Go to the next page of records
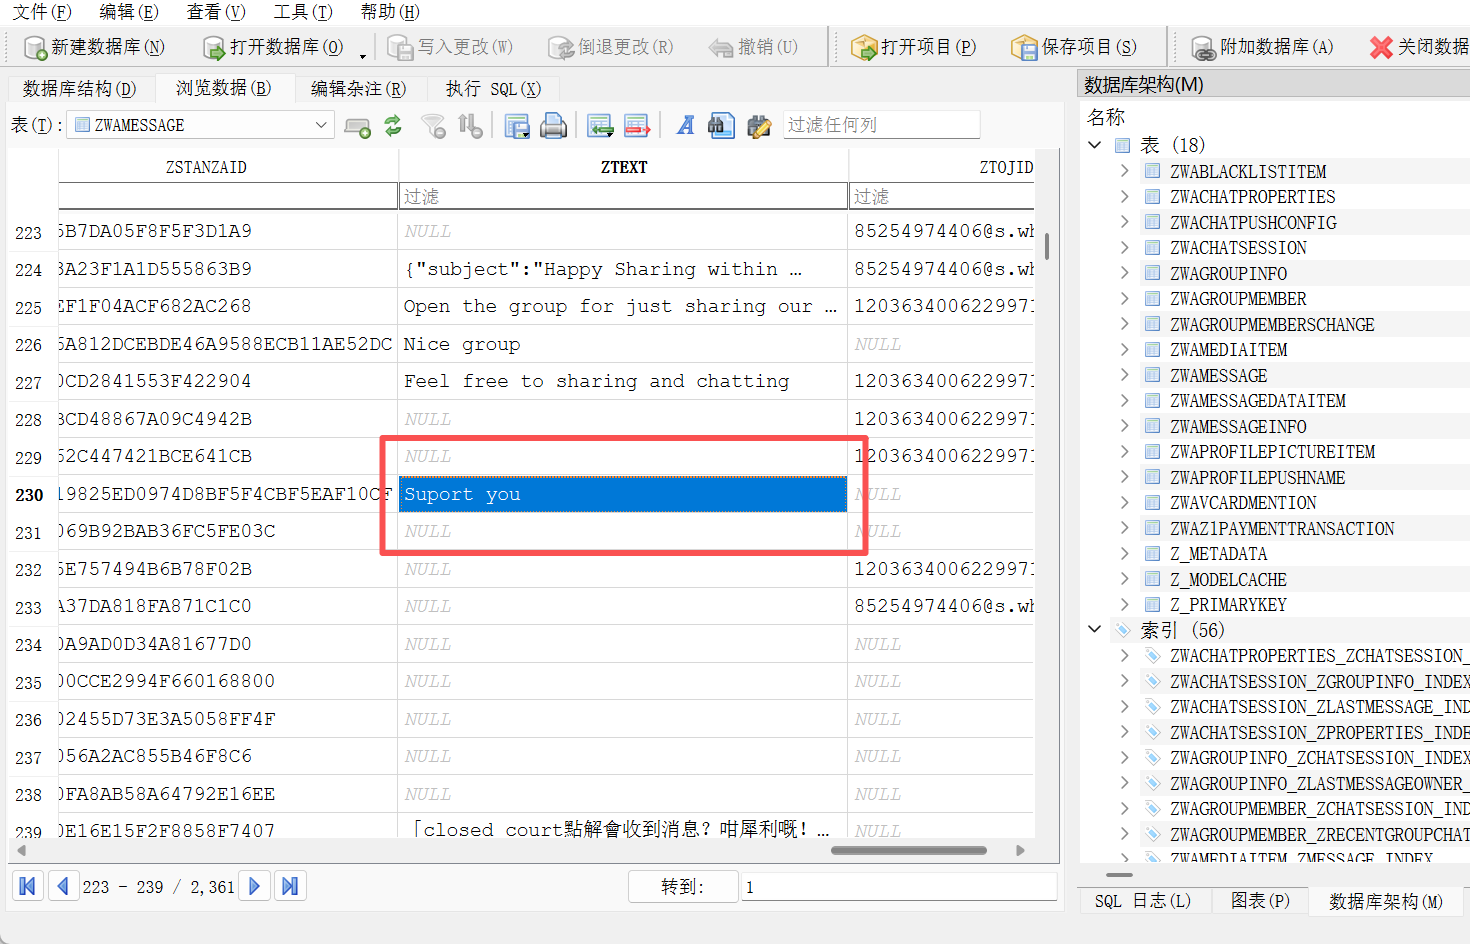This screenshot has width=1470, height=944. (254, 886)
